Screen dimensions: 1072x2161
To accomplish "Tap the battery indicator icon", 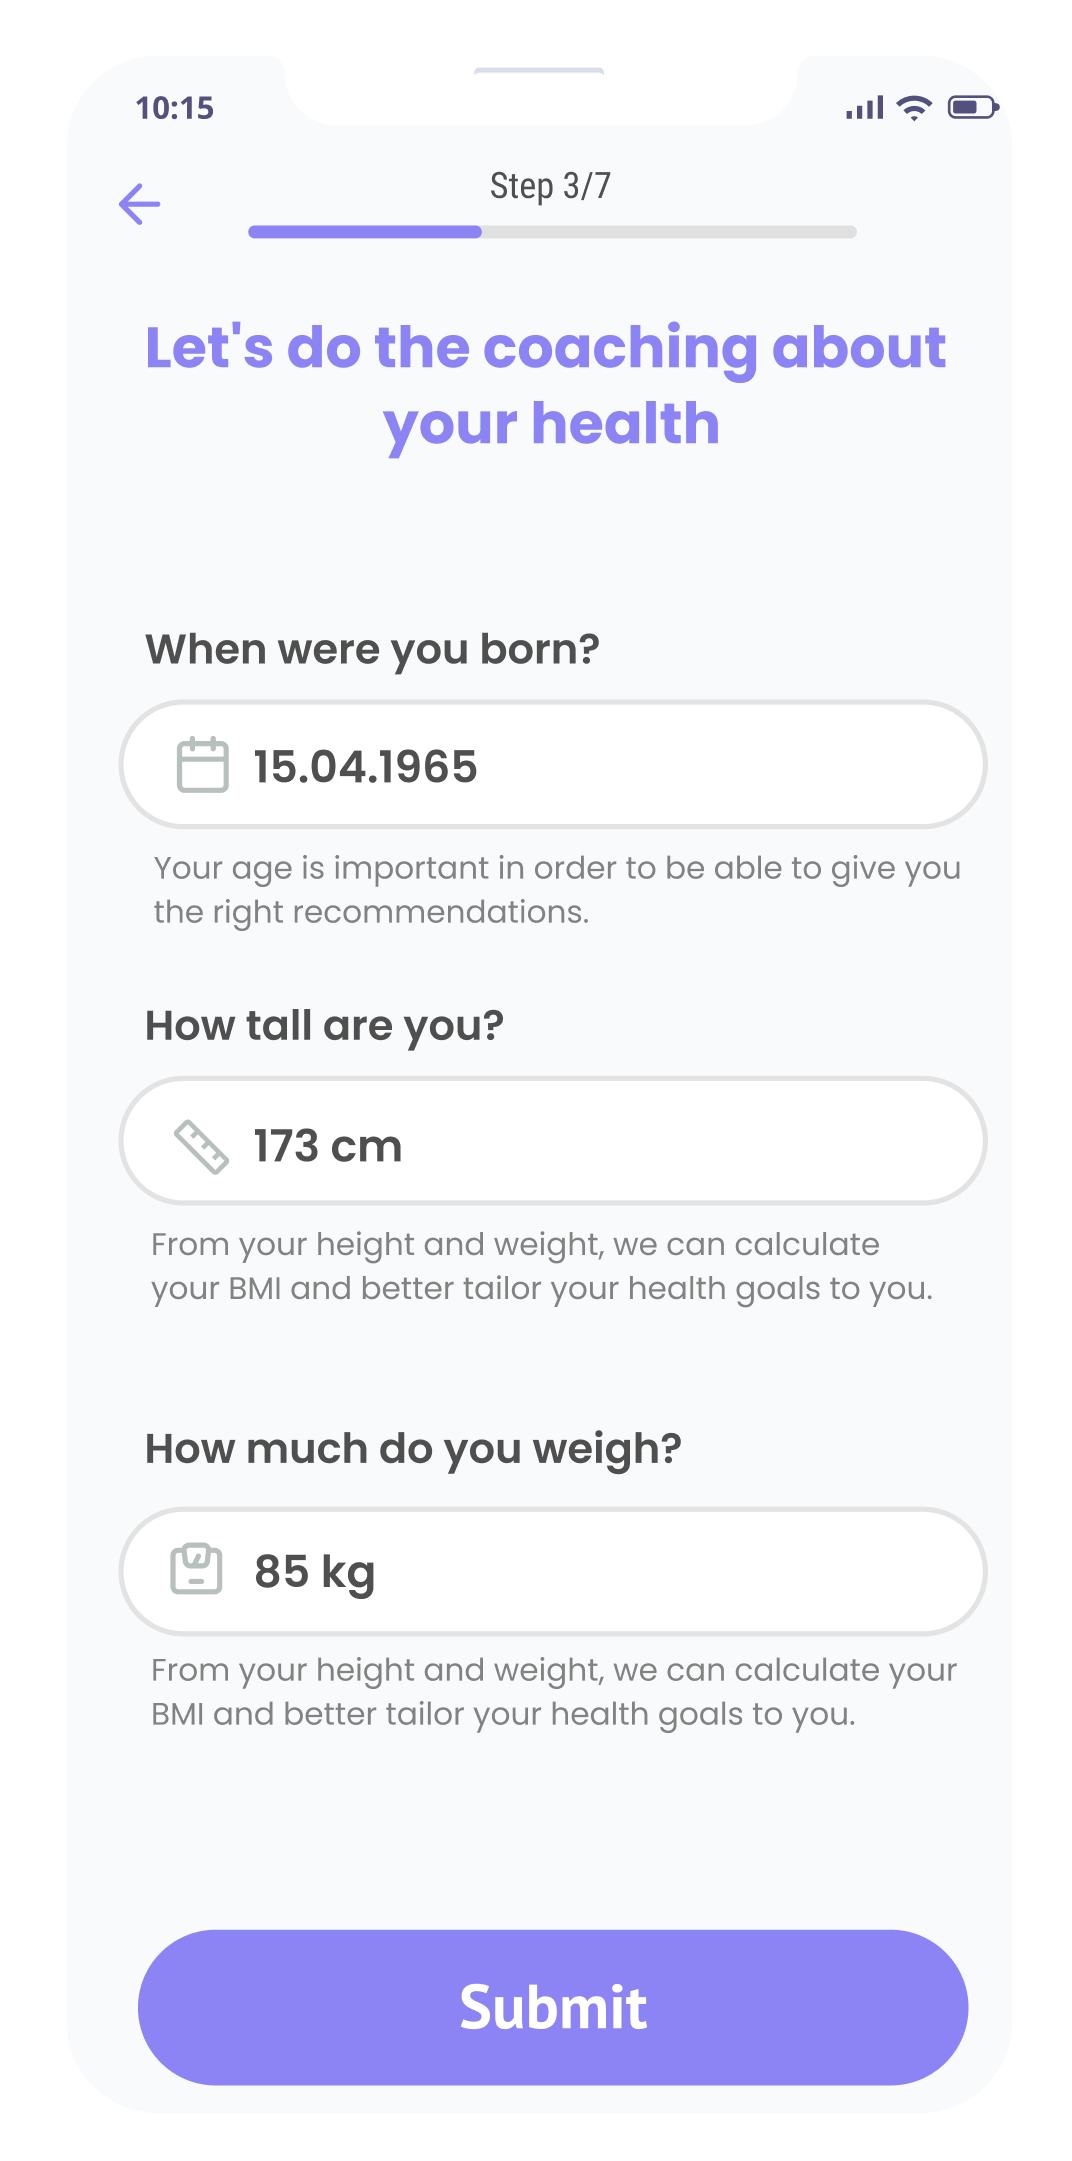I will (972, 107).
